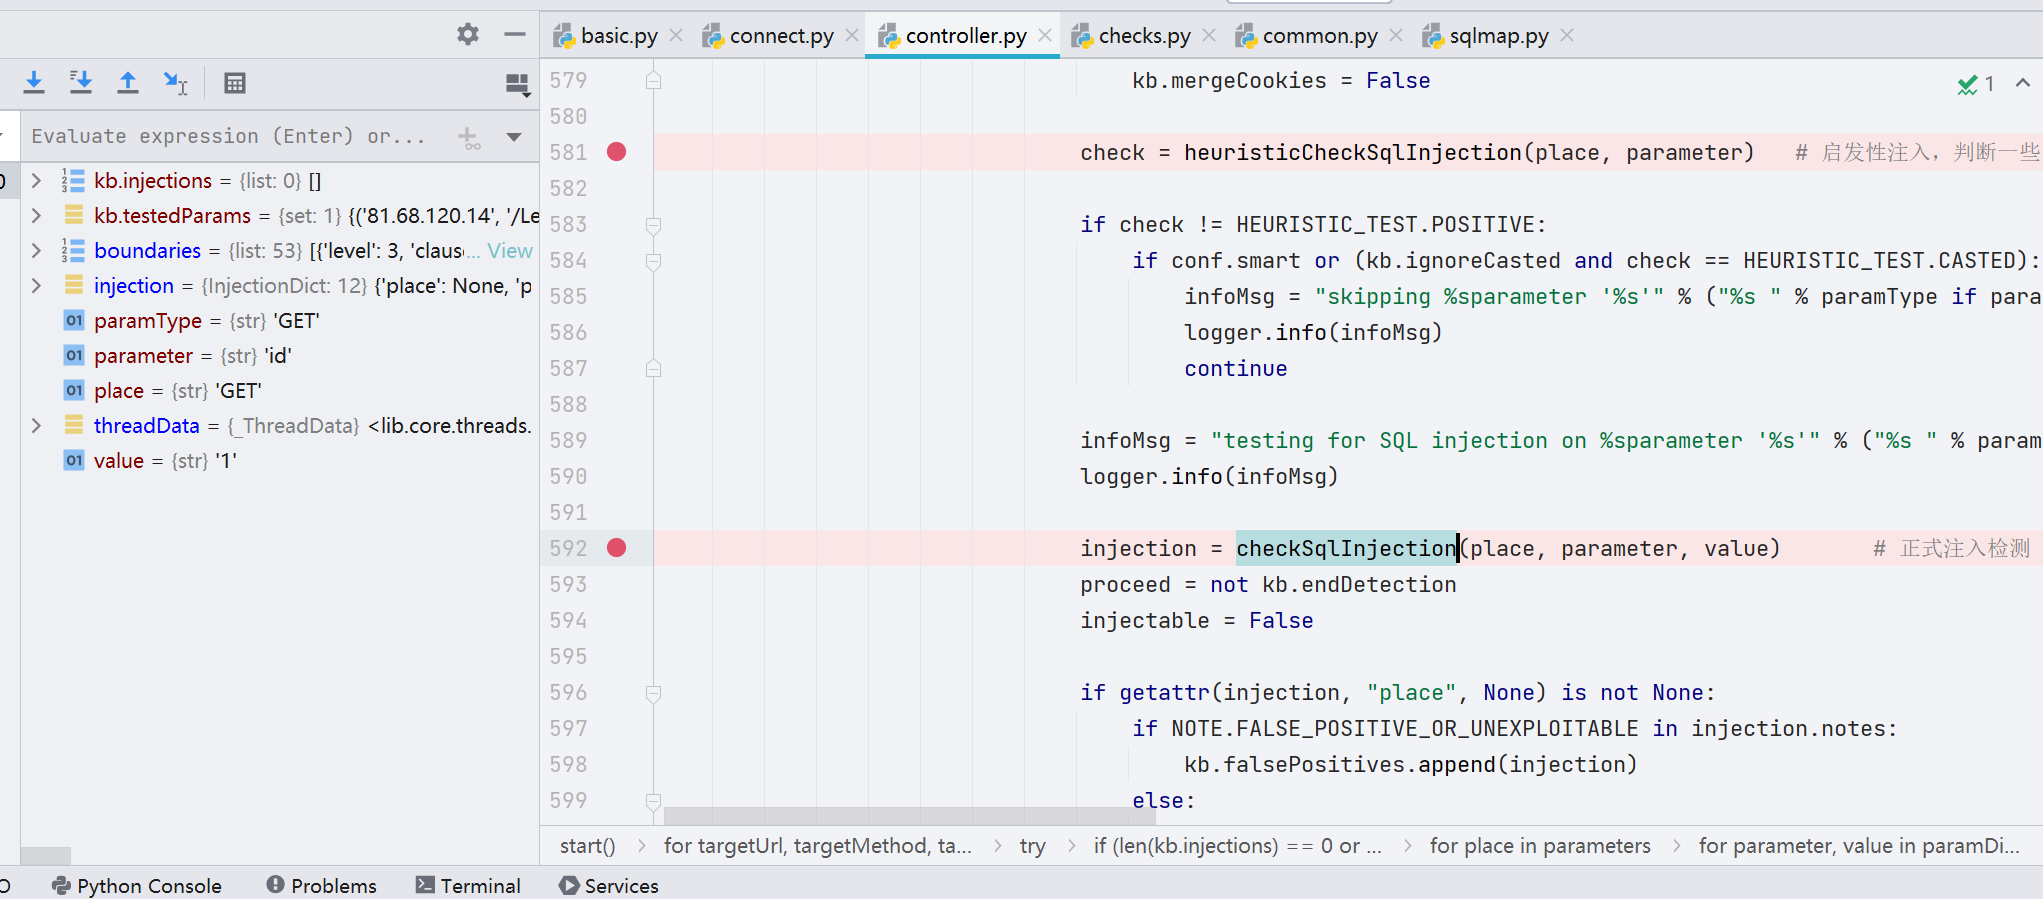The image size is (2043, 899).
Task: Open debugger settings gear
Action: 468,34
